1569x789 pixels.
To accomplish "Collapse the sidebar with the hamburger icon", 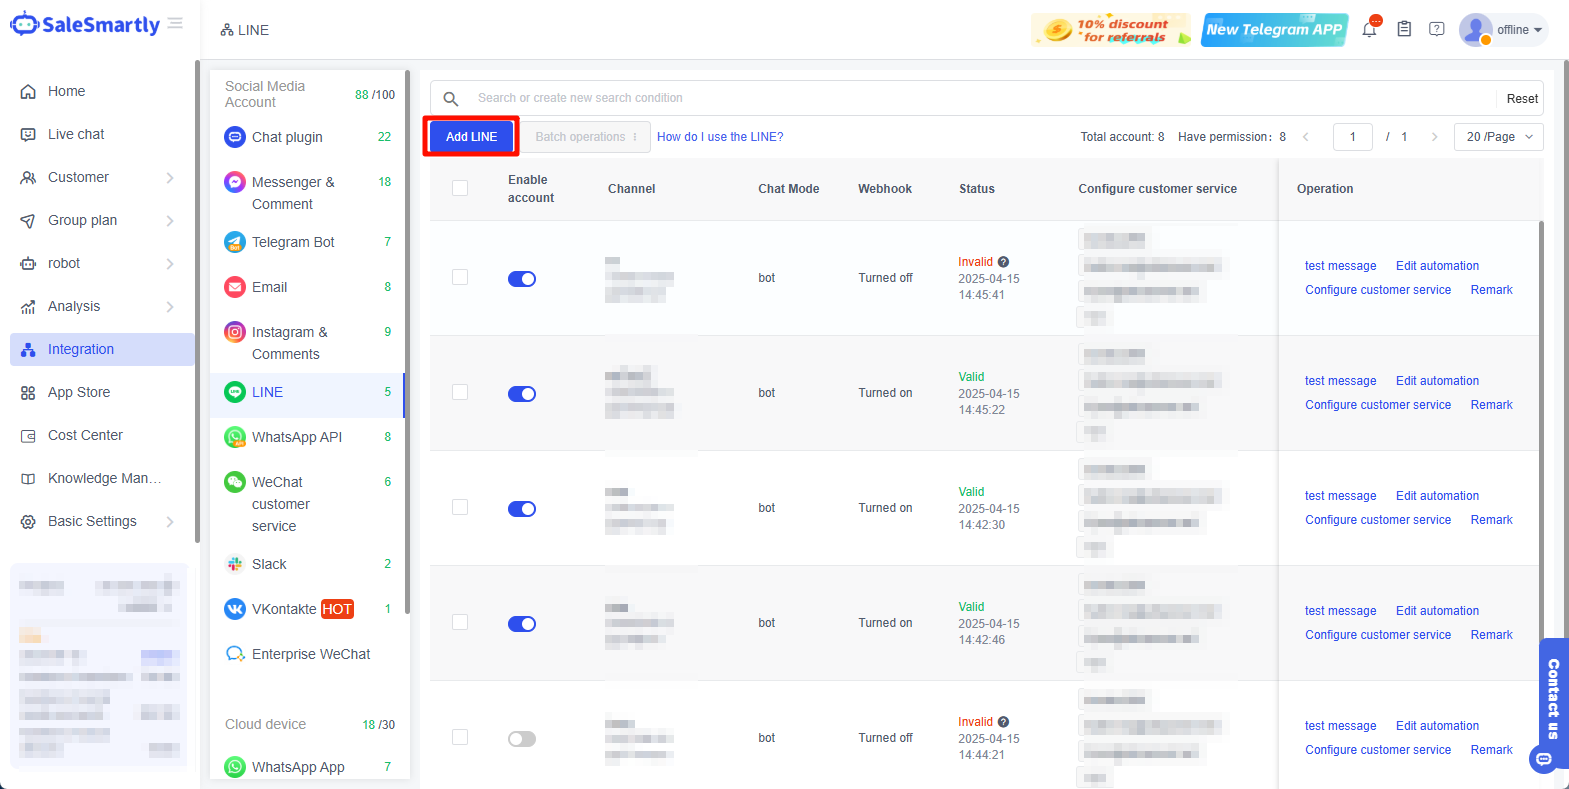I will [x=176, y=23].
